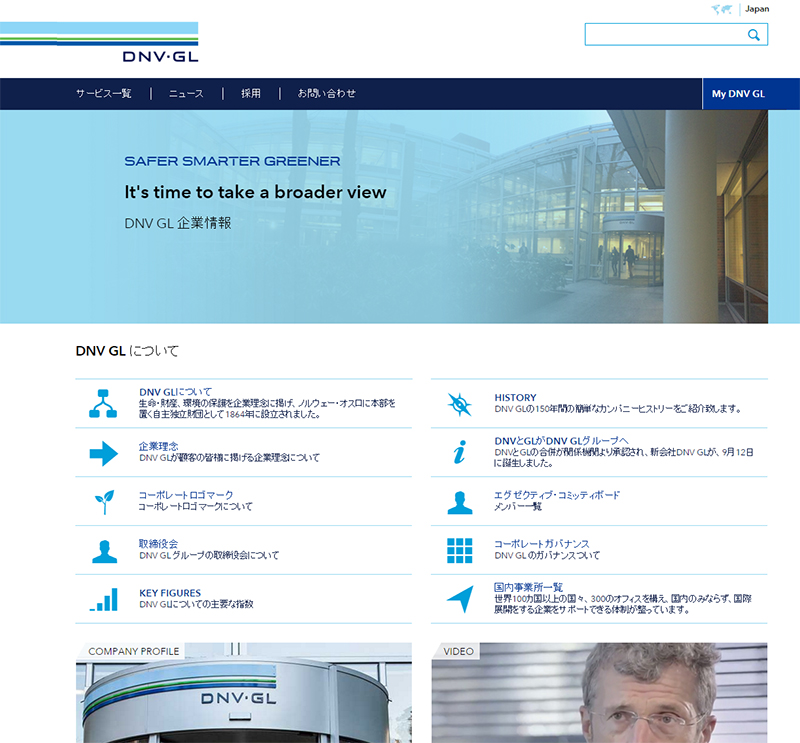Open the ニュース menu item
The width and height of the screenshot is (800, 743).
(186, 93)
